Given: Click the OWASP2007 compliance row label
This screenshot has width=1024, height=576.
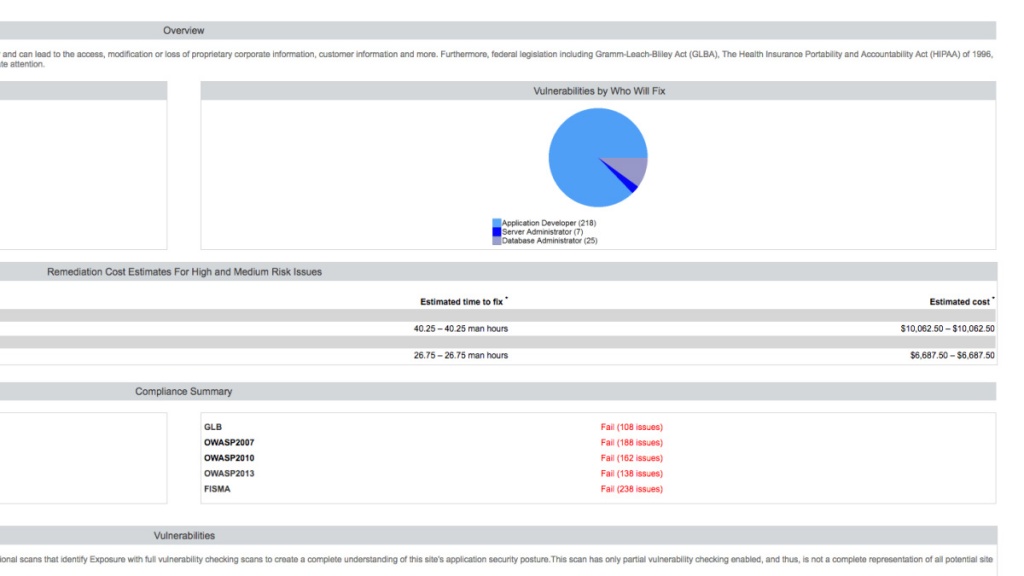Looking at the screenshot, I should pyautogui.click(x=229, y=443).
